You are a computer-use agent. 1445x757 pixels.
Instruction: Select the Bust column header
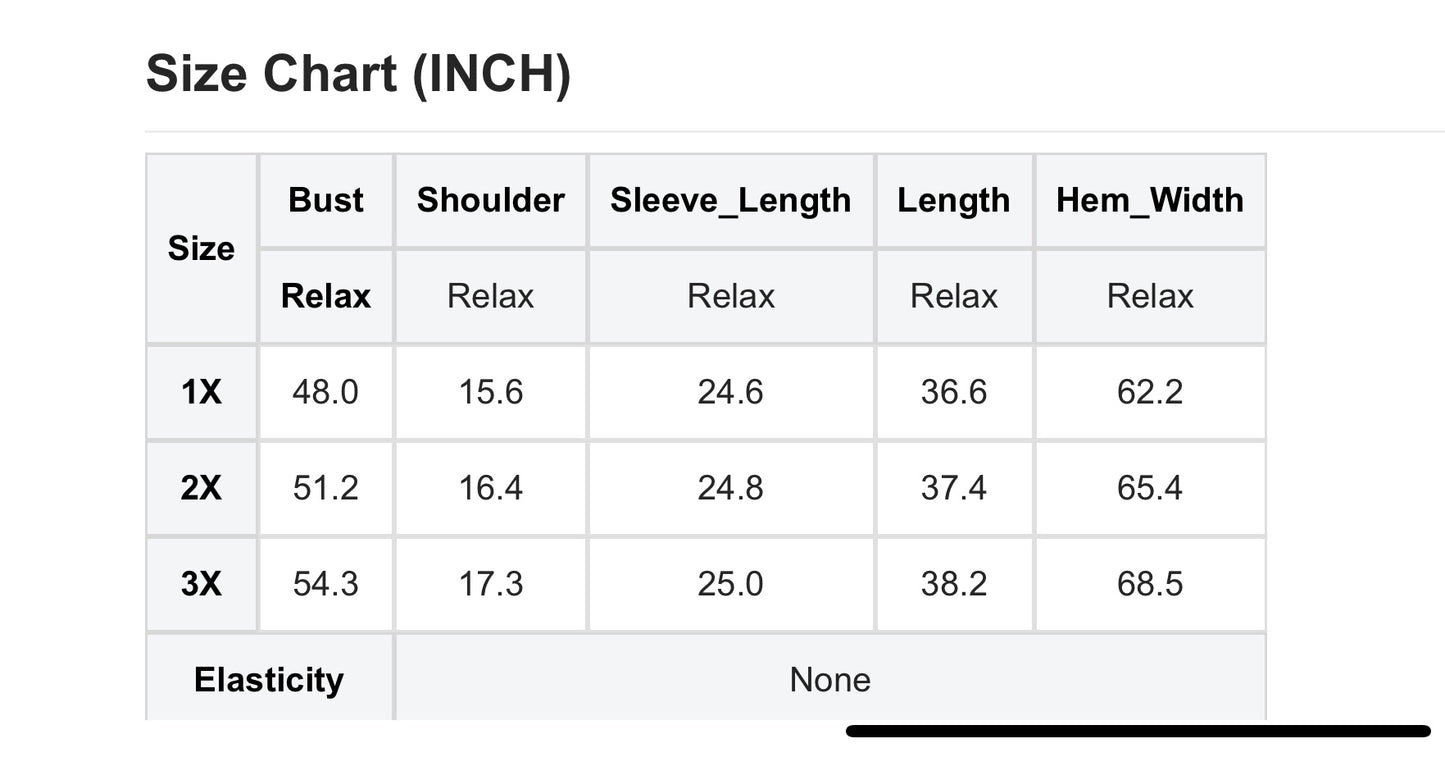(326, 200)
